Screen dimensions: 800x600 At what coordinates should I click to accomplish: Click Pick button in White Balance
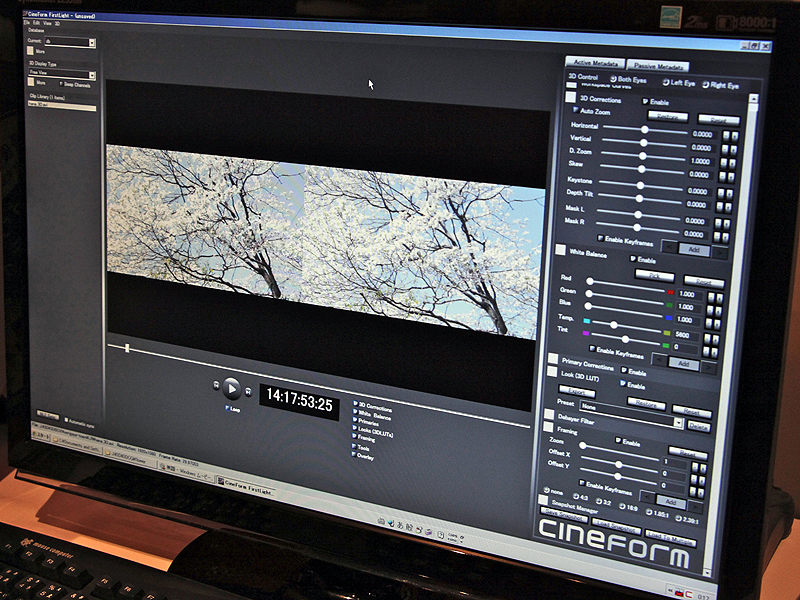coord(655,276)
